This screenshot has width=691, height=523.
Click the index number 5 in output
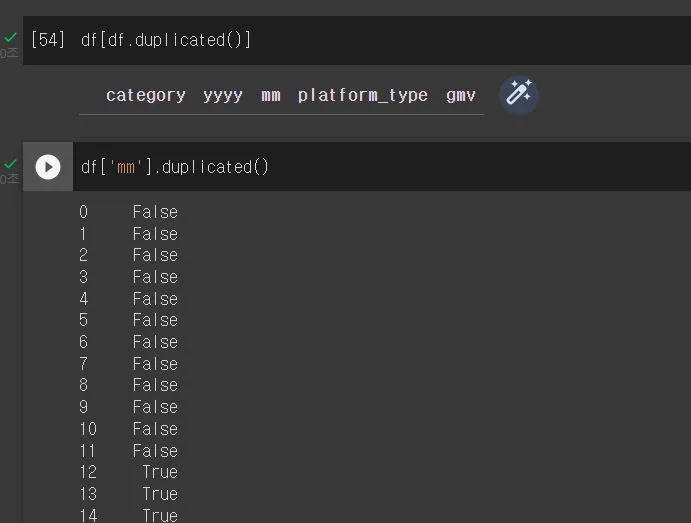tap(83, 320)
